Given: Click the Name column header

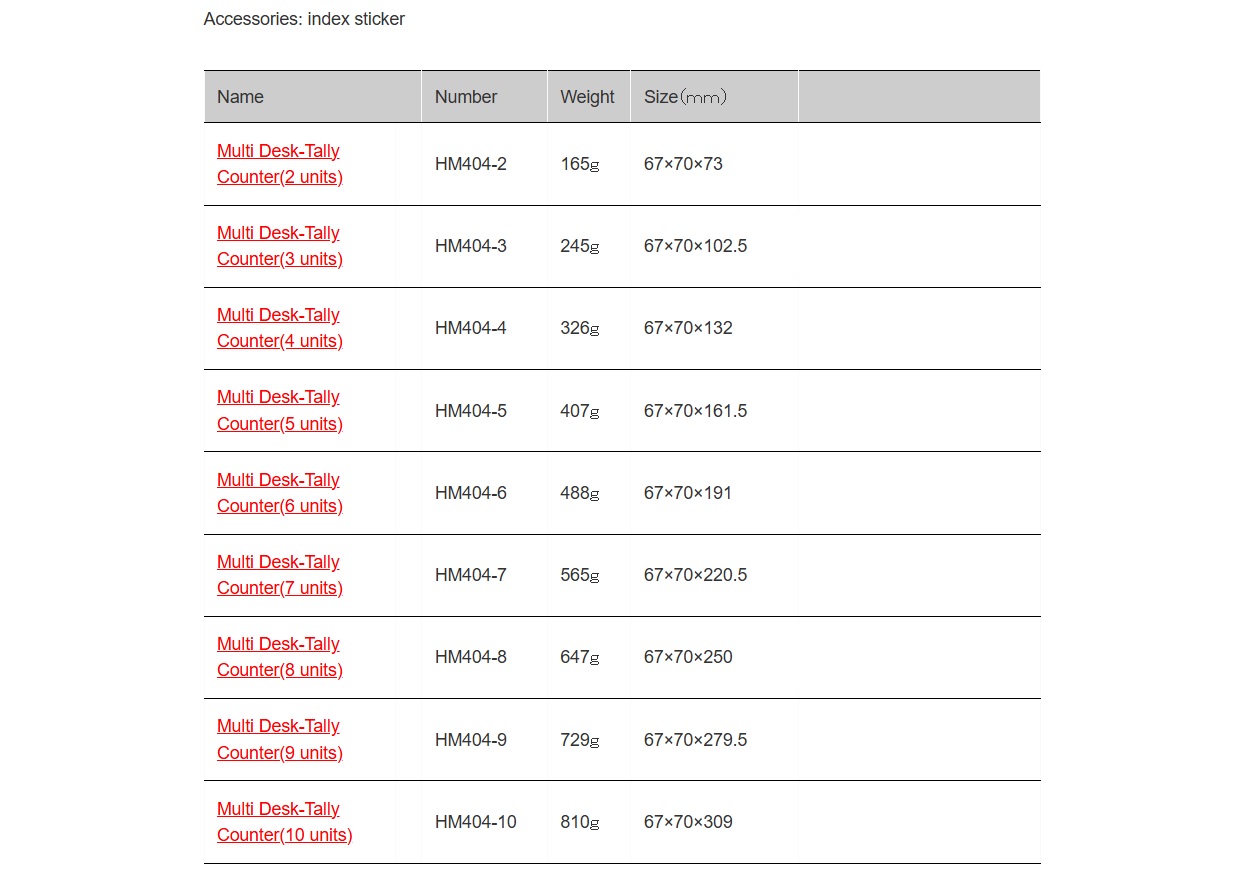Looking at the screenshot, I should click(x=313, y=97).
